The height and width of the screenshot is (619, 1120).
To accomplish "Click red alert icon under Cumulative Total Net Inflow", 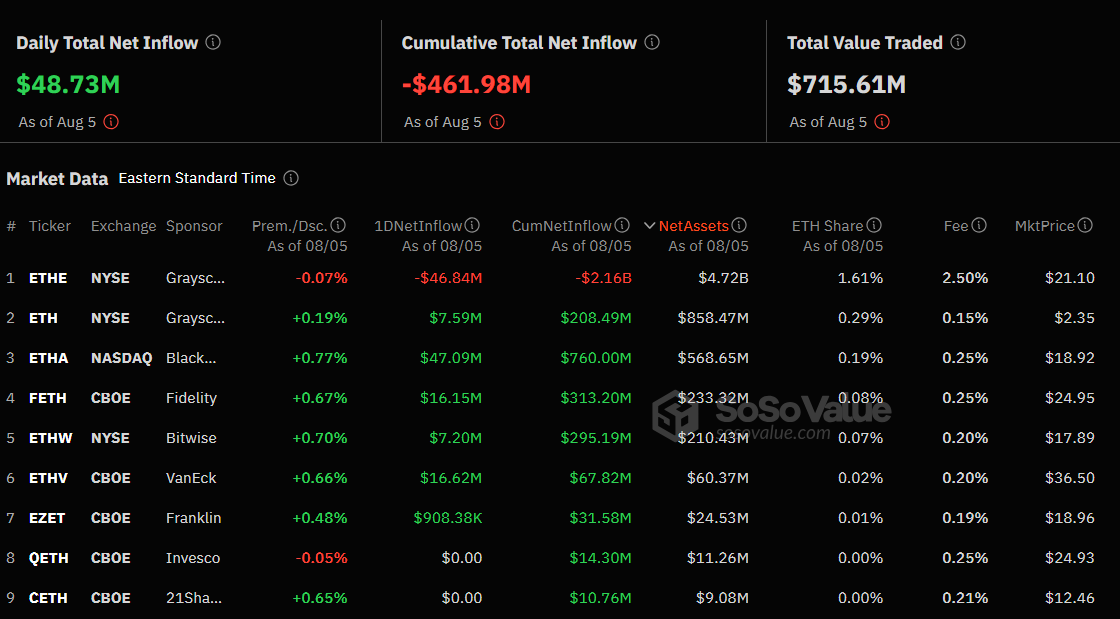I will click(x=497, y=121).
